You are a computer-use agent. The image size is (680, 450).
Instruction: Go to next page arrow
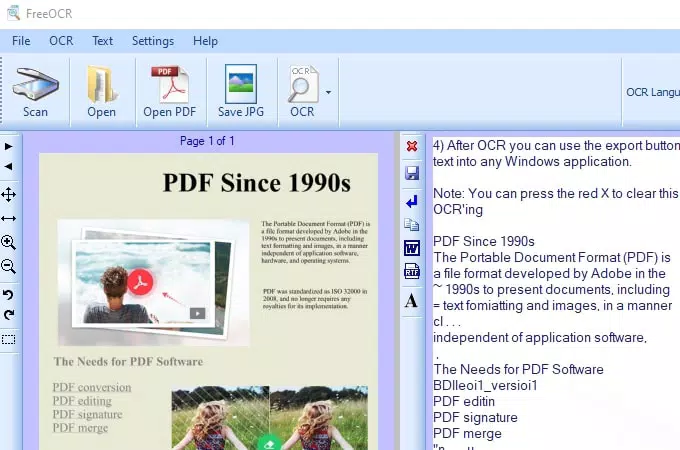point(8,147)
